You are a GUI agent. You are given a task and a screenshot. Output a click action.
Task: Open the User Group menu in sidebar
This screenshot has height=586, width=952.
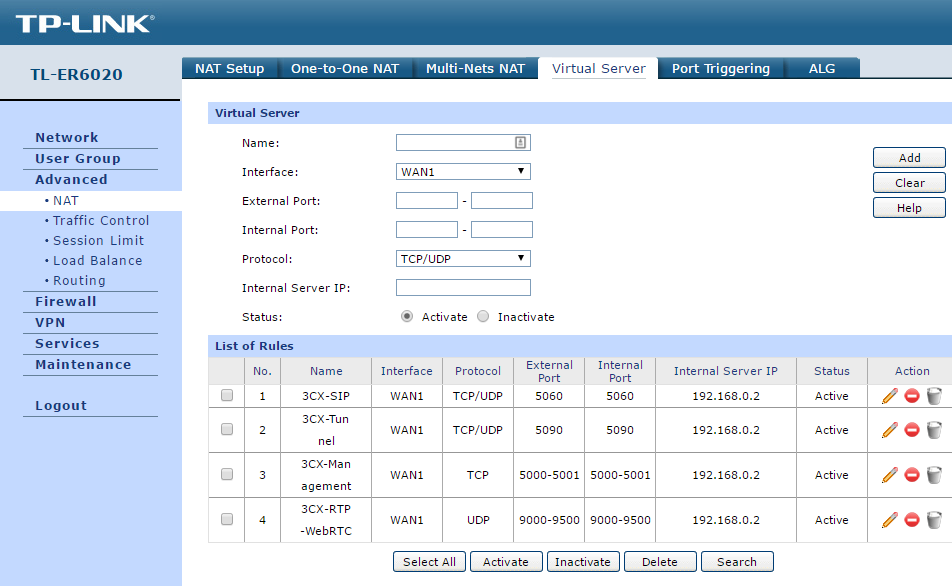pyautogui.click(x=78, y=158)
